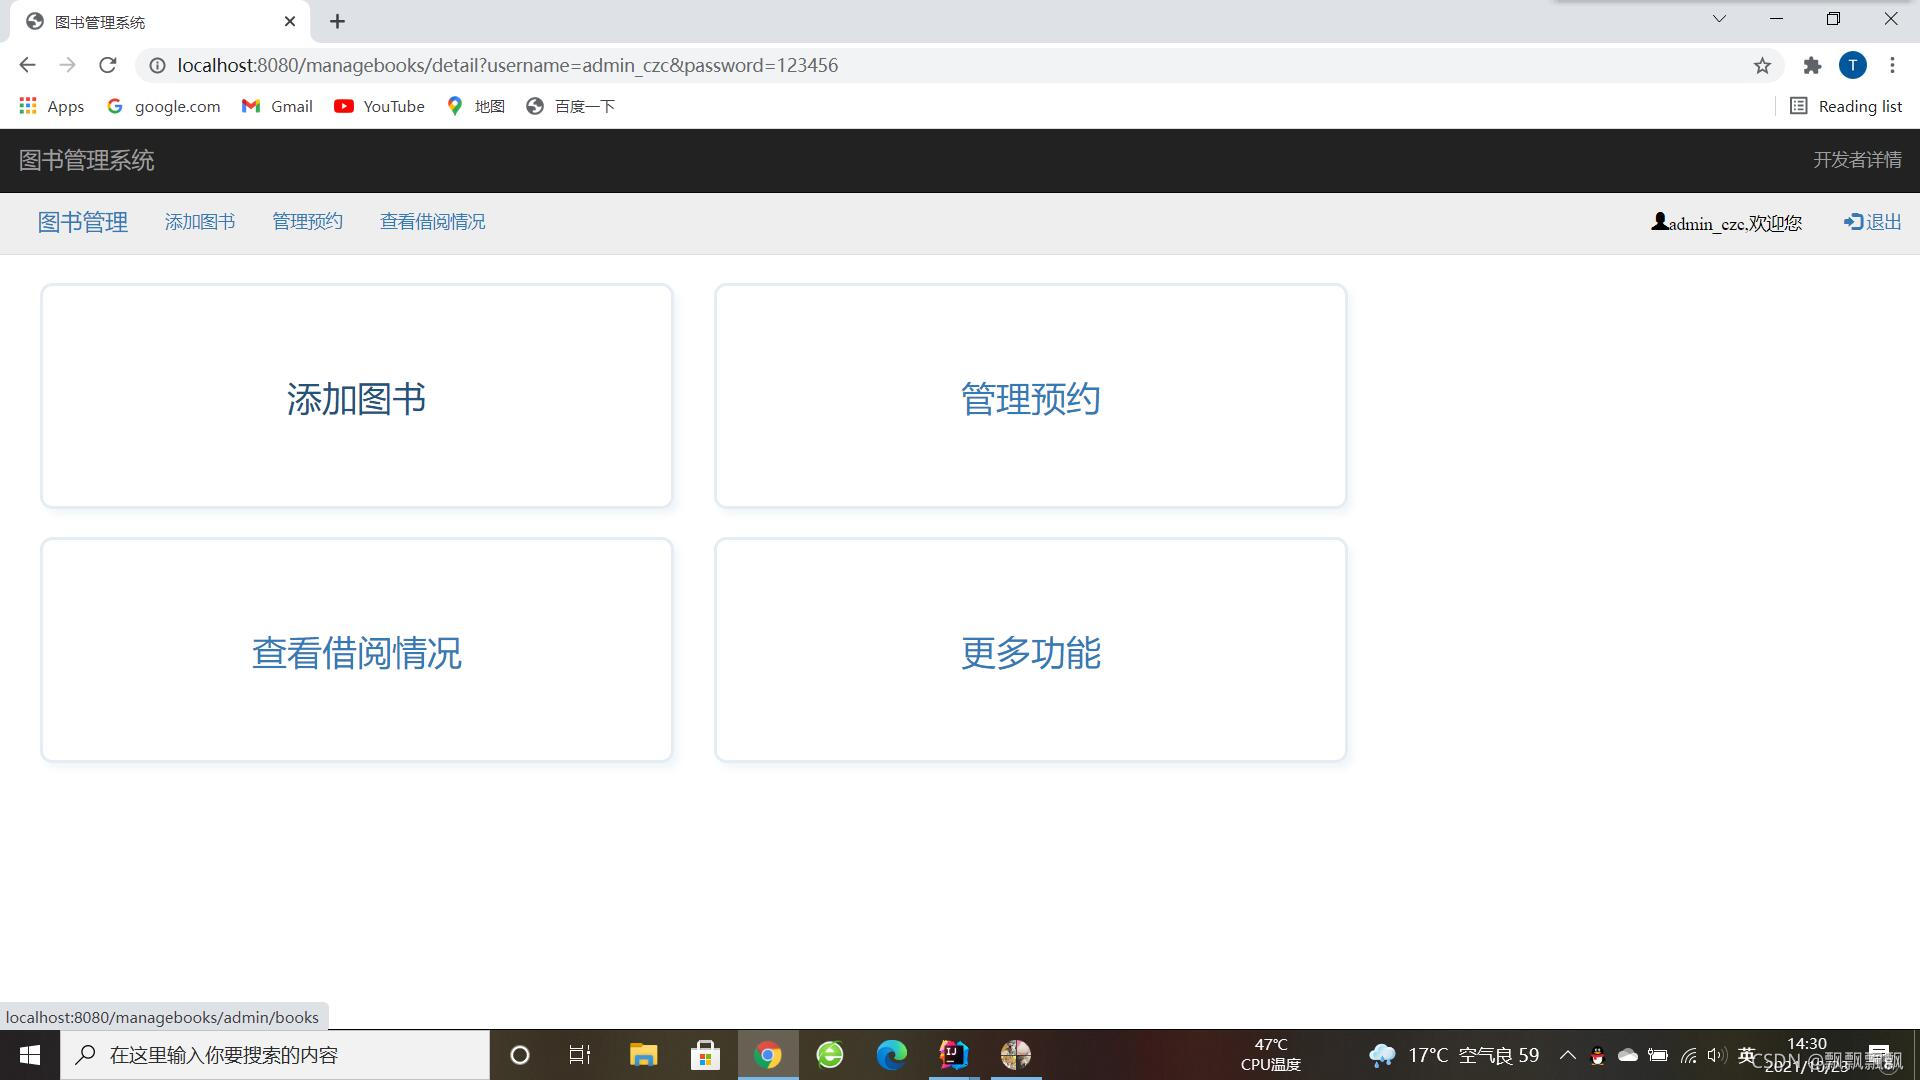Viewport: 1920px width, 1080px height.
Task: Open the 添加图书 large card
Action: coord(356,398)
